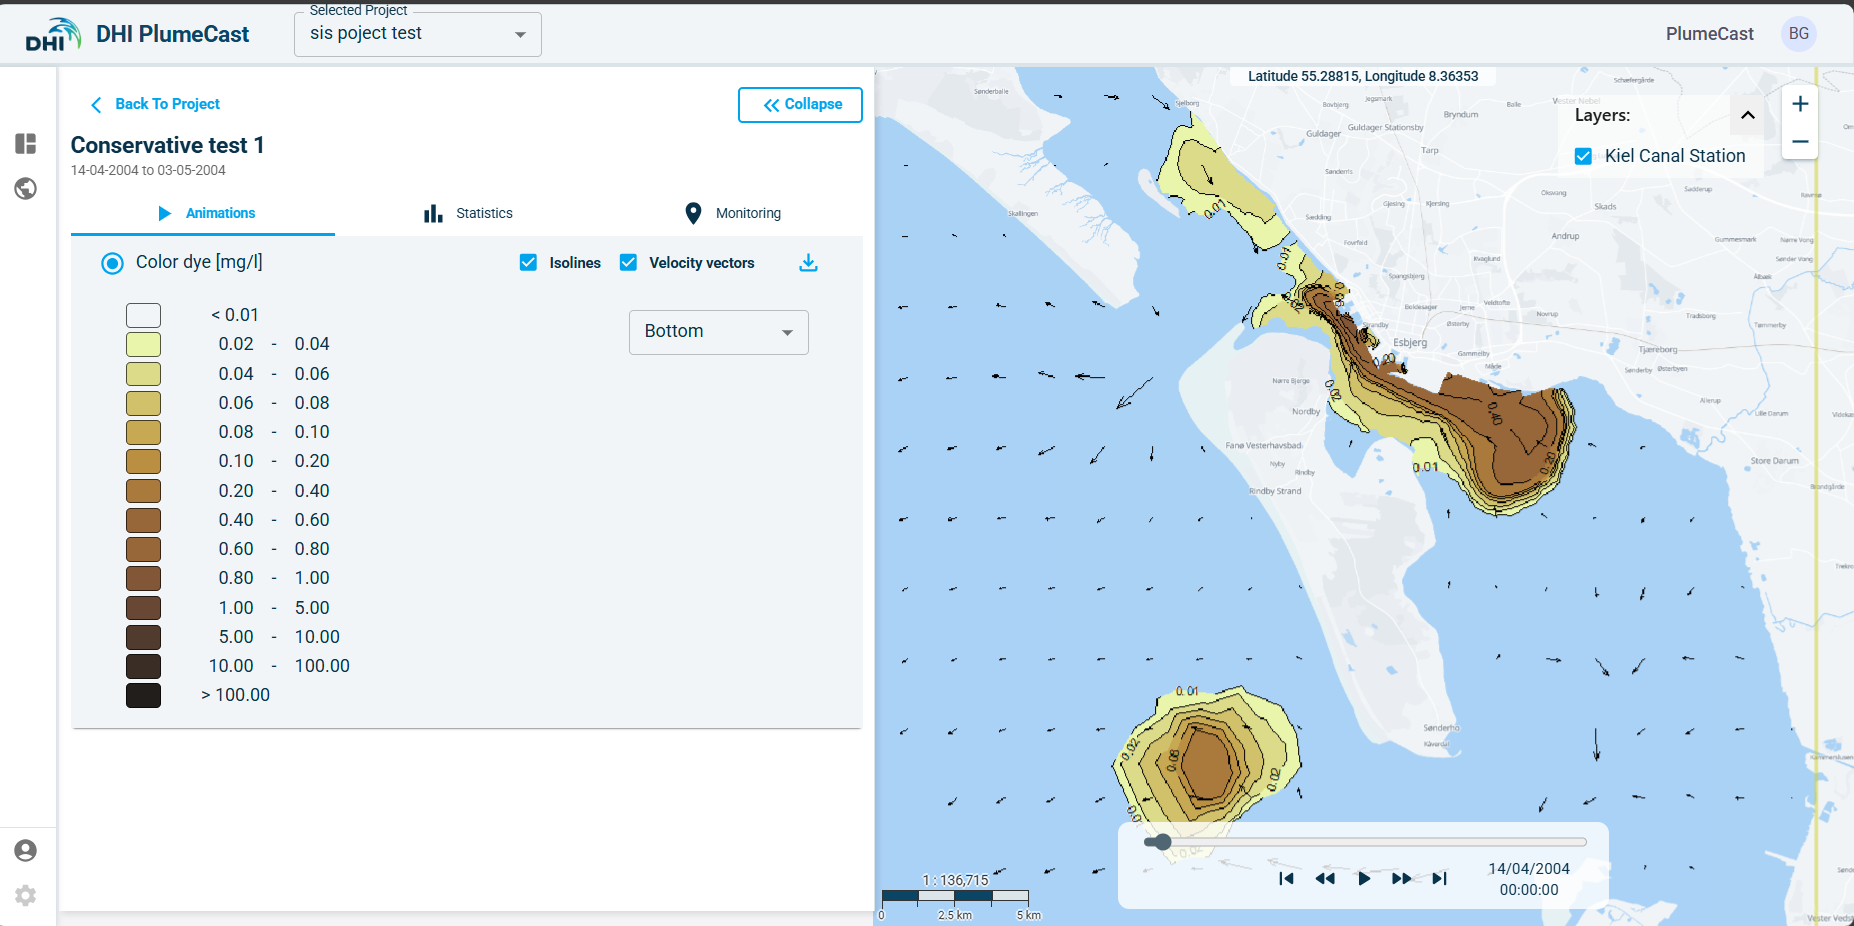Open the user account icon in sidebar
This screenshot has height=926, width=1854.
click(x=26, y=851)
